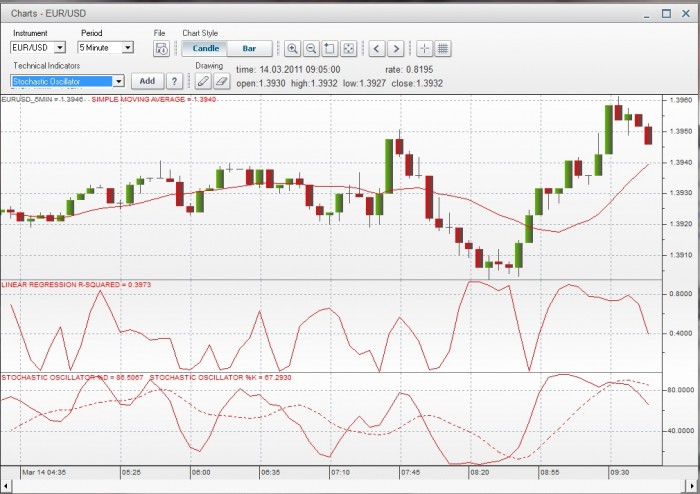The height and width of the screenshot is (494, 700).
Task: Click the 0.8000 R-squared axis value
Action: click(x=681, y=294)
